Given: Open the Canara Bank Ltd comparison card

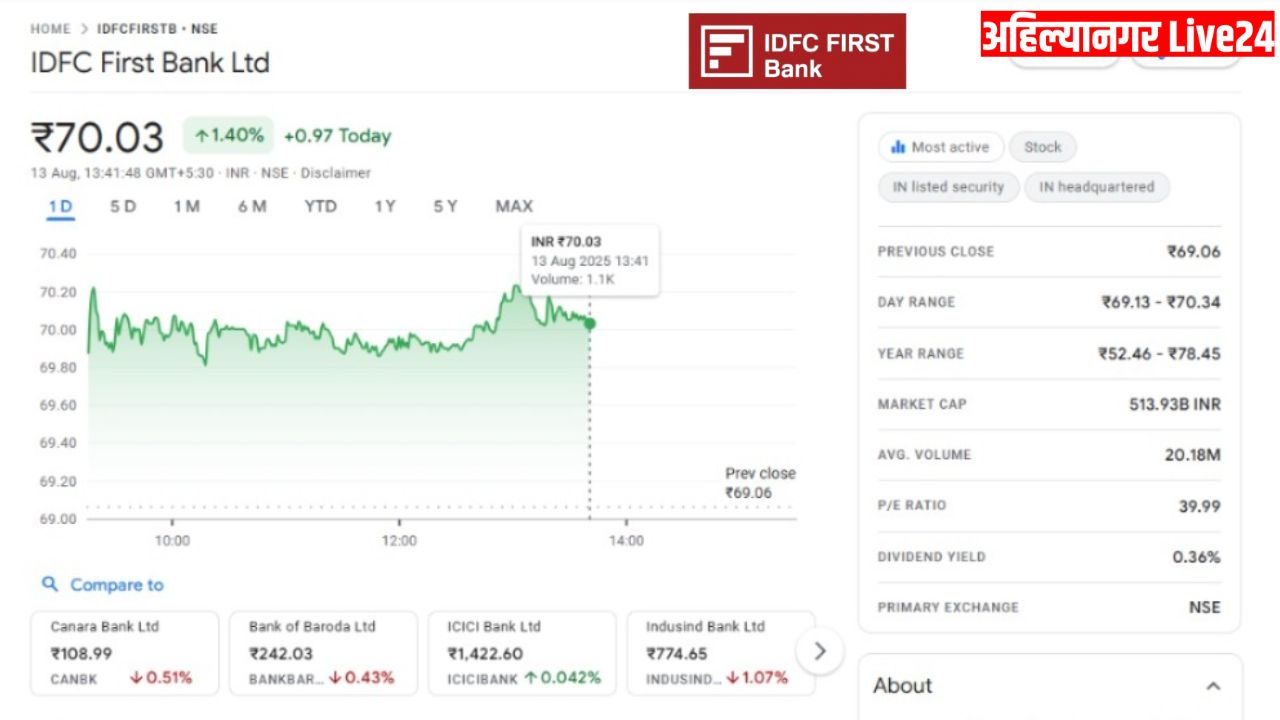Looking at the screenshot, I should coord(125,653).
